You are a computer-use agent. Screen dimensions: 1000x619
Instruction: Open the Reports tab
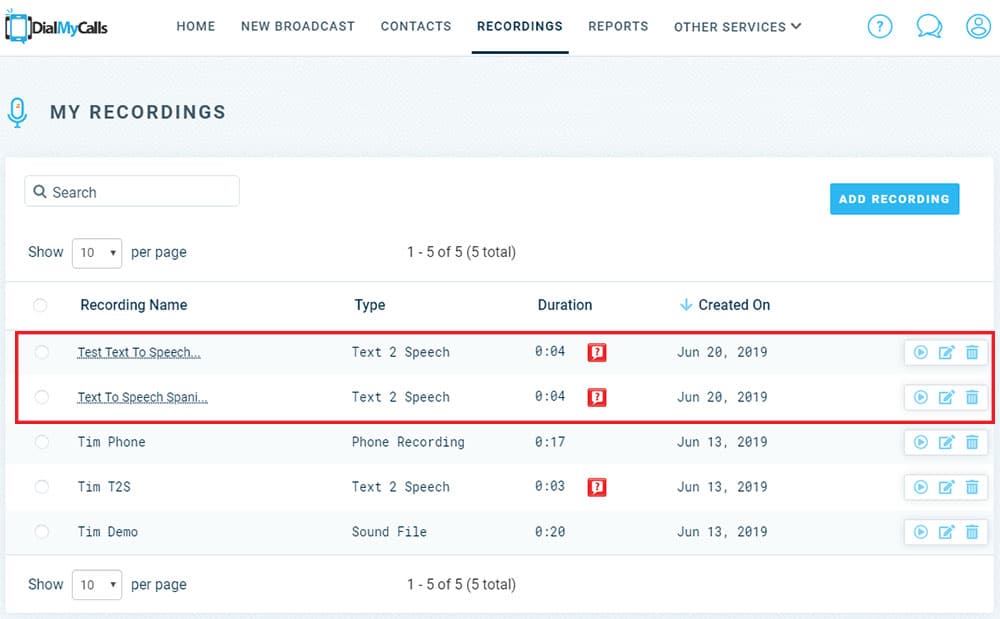618,26
